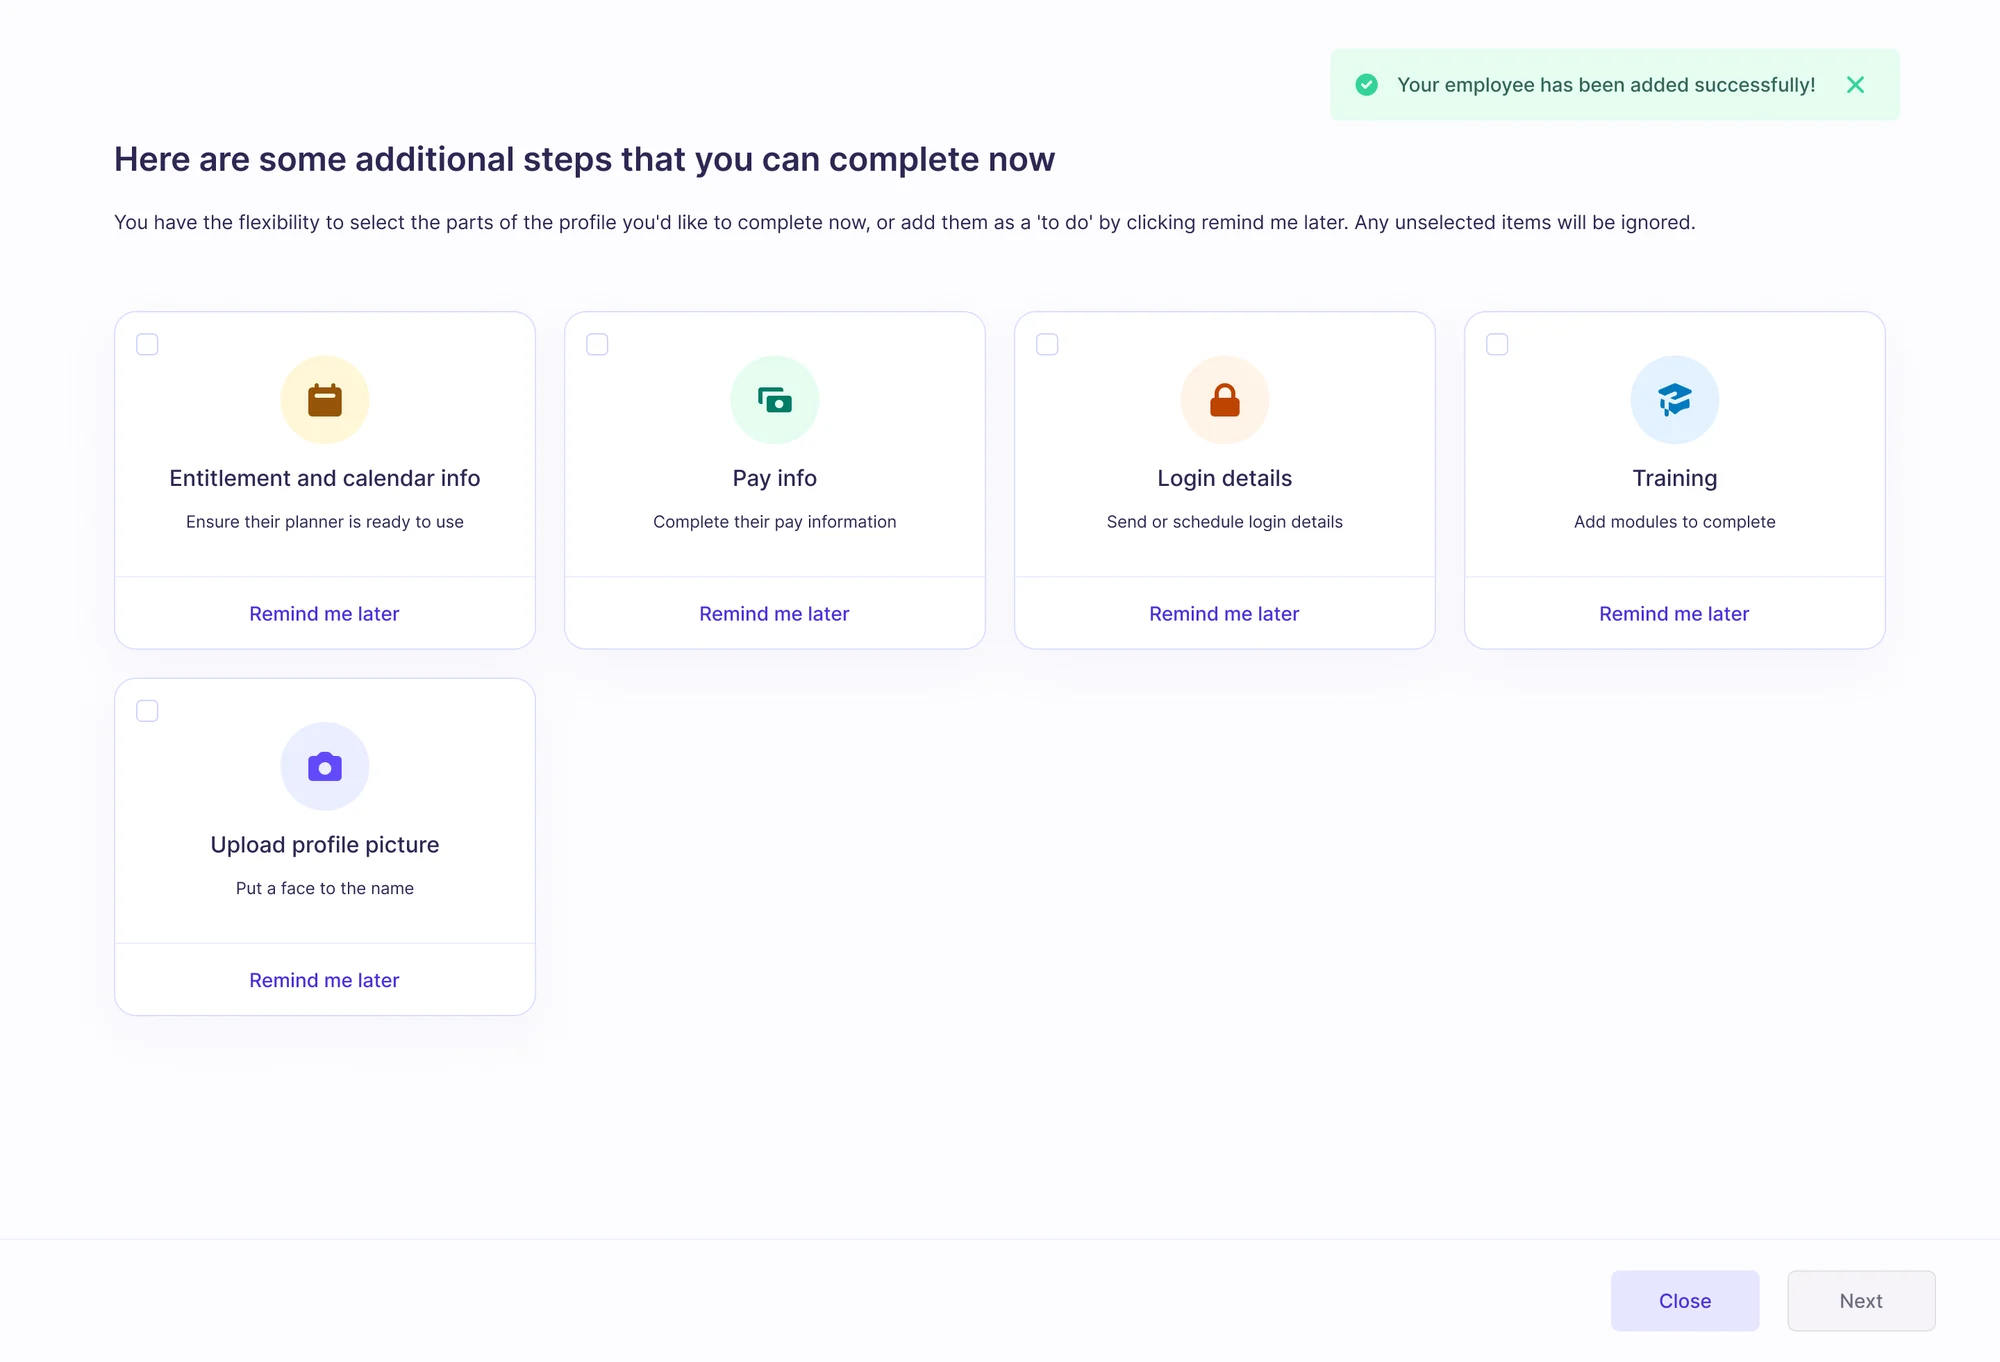Image resolution: width=2000 pixels, height=1362 pixels.
Task: Click the Training graduation cap icon
Action: pos(1675,400)
